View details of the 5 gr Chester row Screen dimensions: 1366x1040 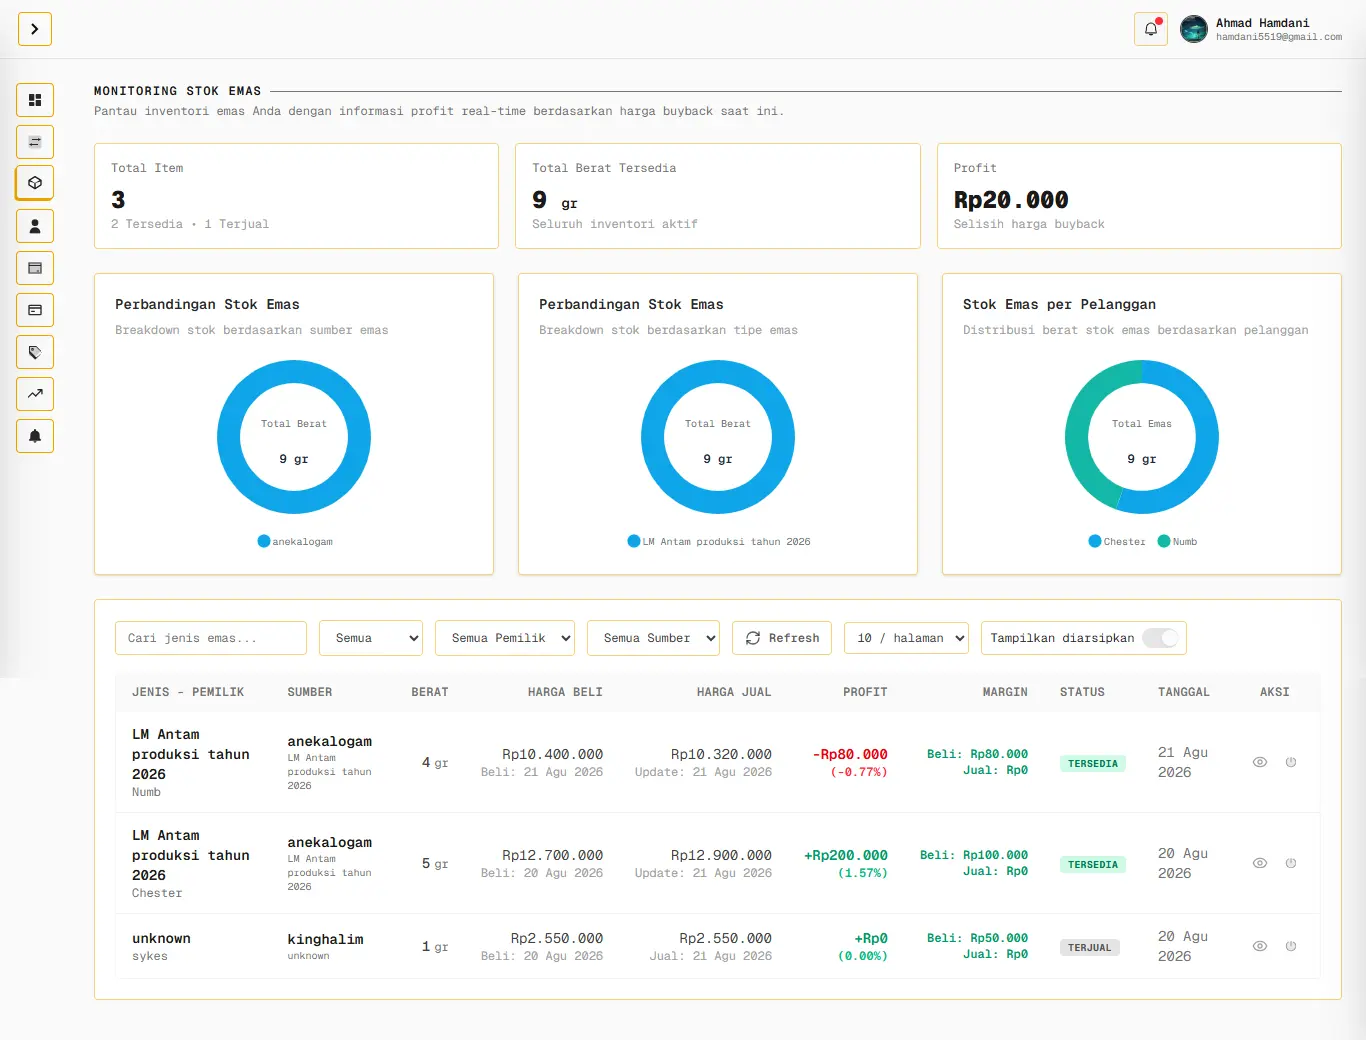pyautogui.click(x=1260, y=863)
